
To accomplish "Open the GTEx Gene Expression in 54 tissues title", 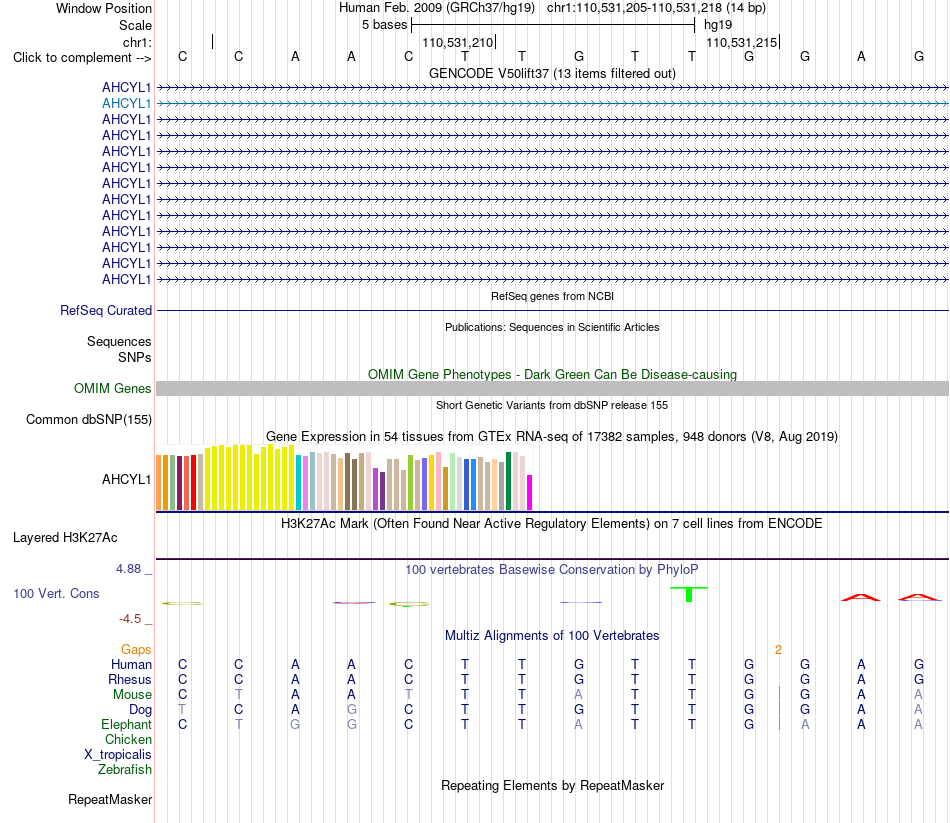I will tap(552, 436).
